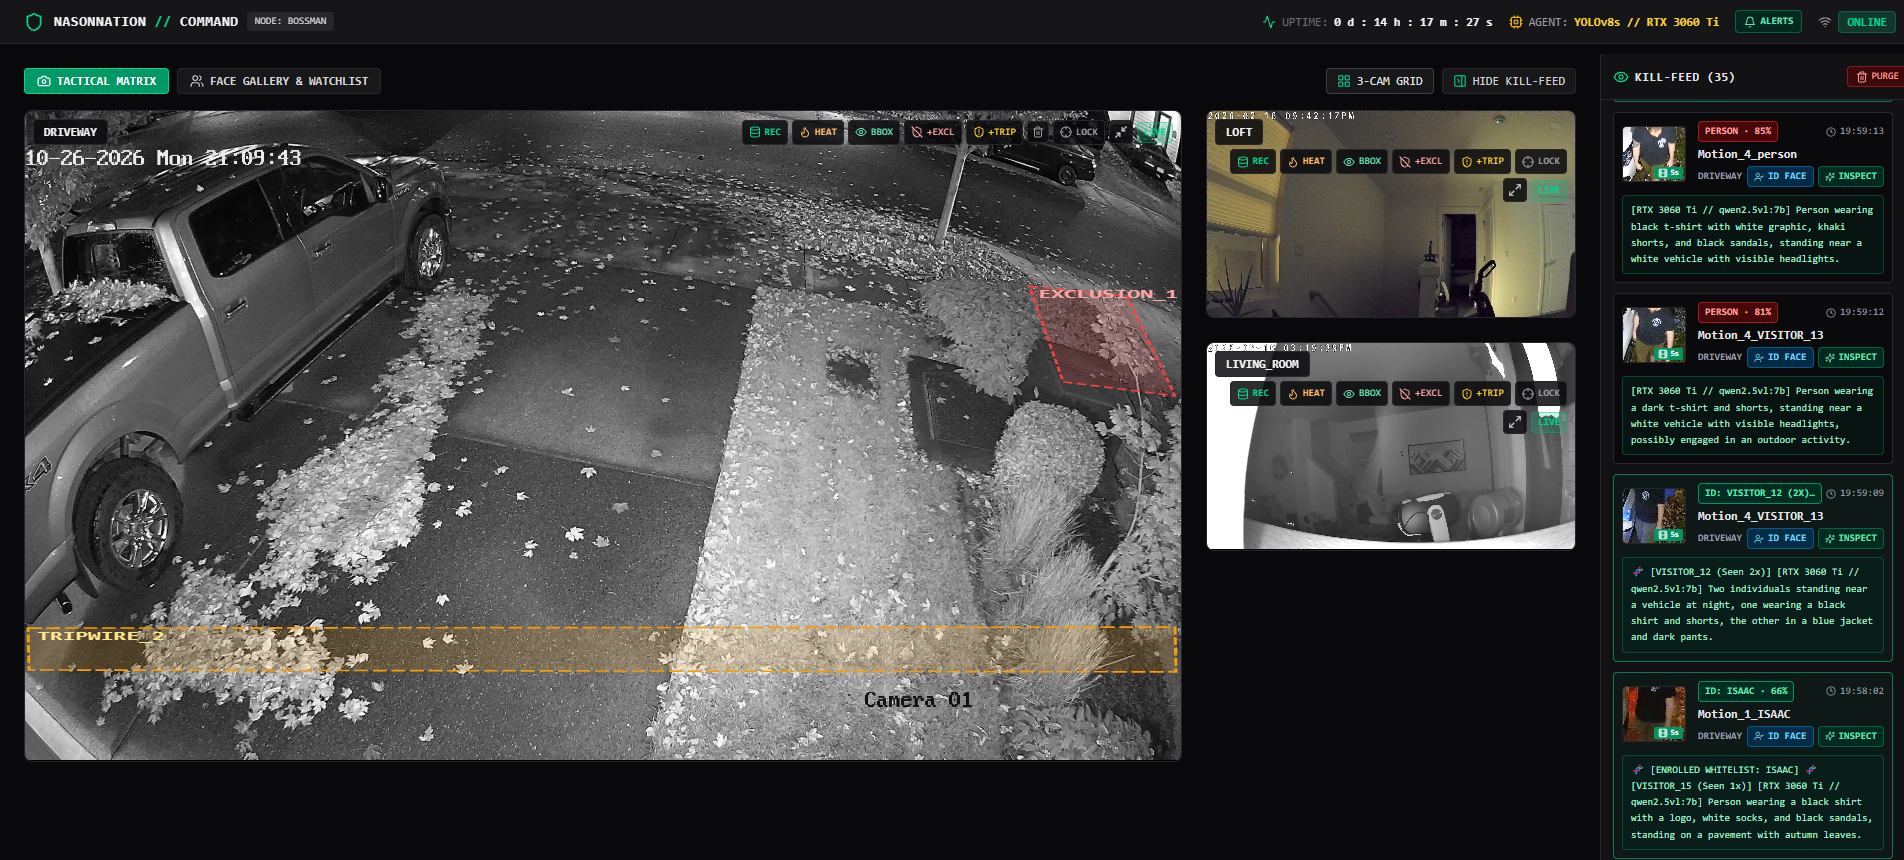Toggle heatmap on the Living Room camera
Viewport: 1904px width, 860px height.
coord(1306,393)
